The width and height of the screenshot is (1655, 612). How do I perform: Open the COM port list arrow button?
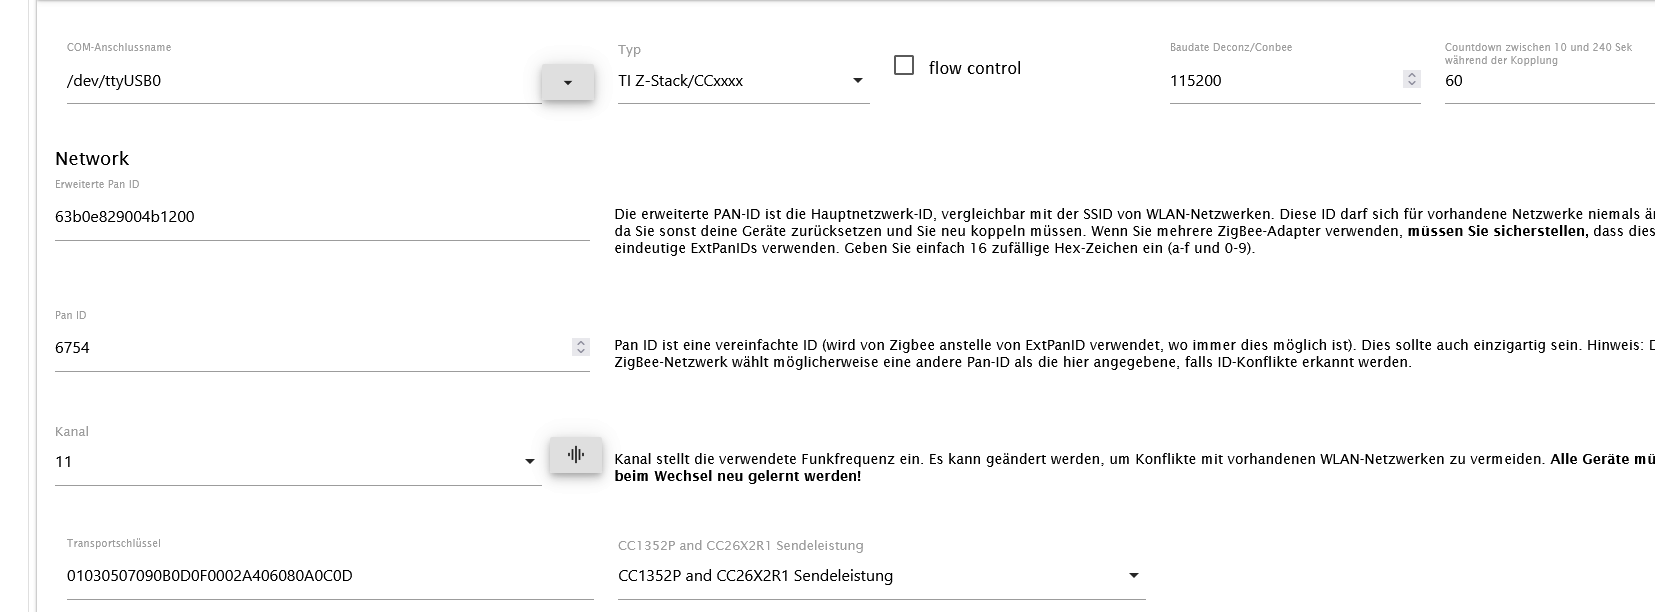[x=568, y=82]
